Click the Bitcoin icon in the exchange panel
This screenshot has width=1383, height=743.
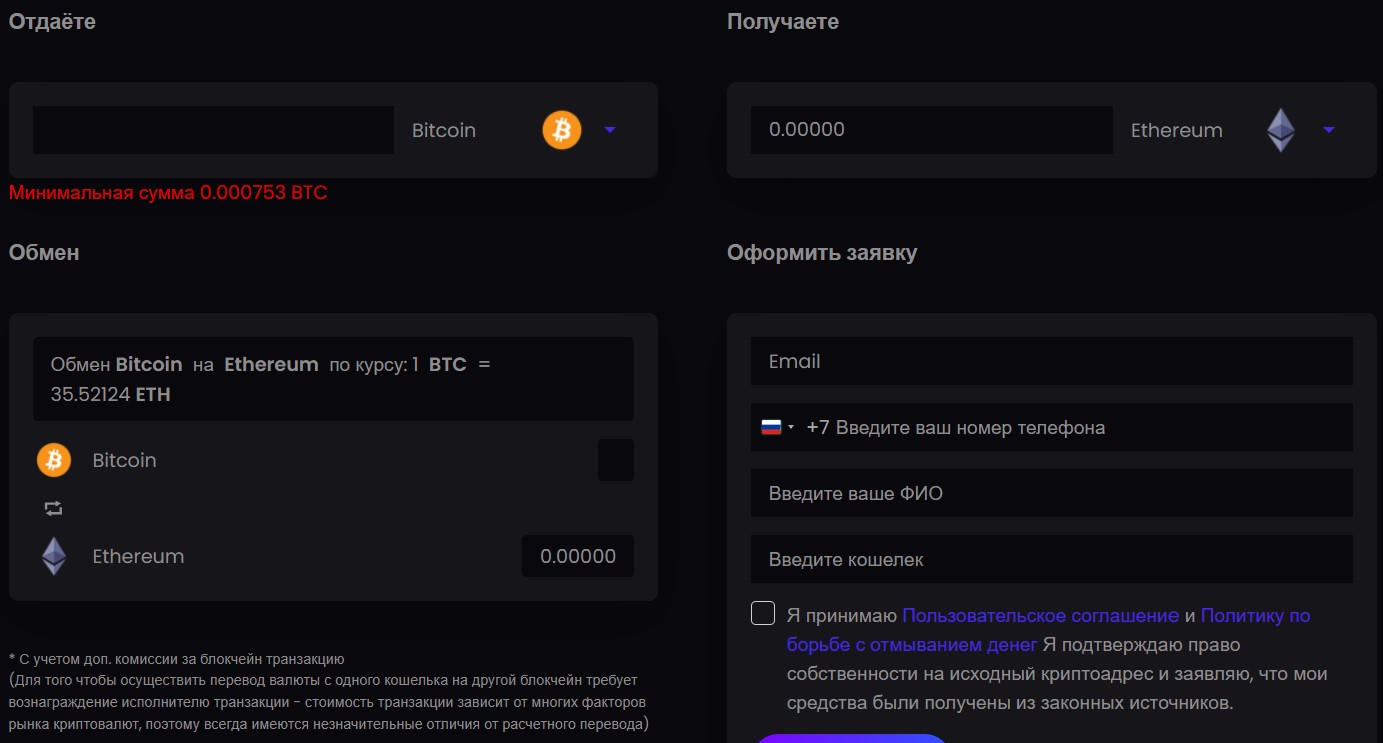click(54, 460)
